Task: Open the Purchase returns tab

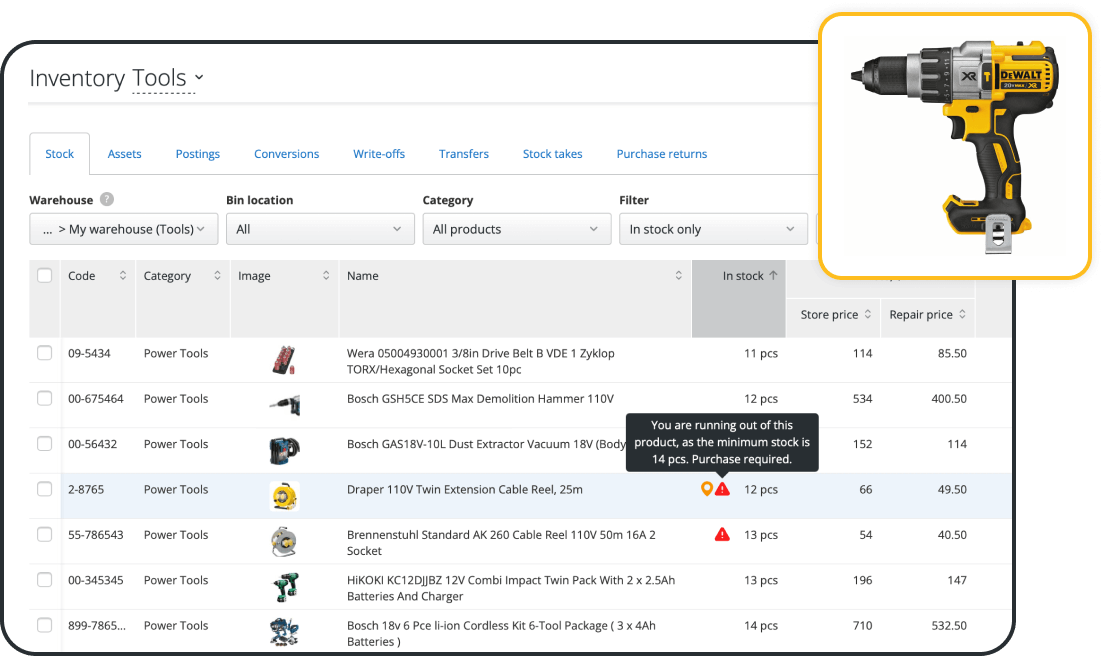Action: 662,154
